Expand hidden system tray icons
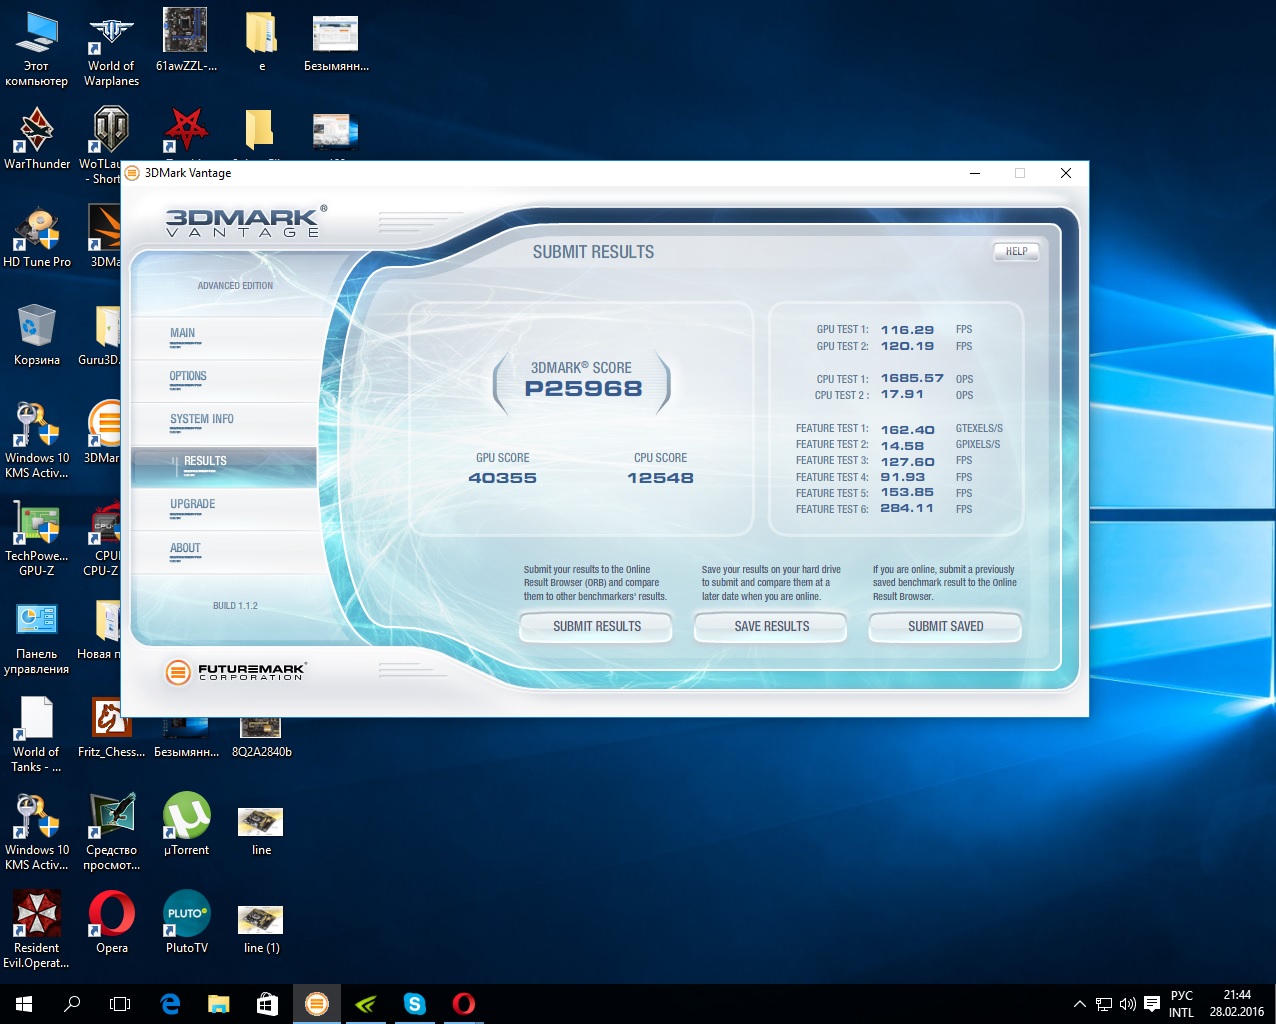Screen dimensions: 1276x1024 tap(1079, 1004)
